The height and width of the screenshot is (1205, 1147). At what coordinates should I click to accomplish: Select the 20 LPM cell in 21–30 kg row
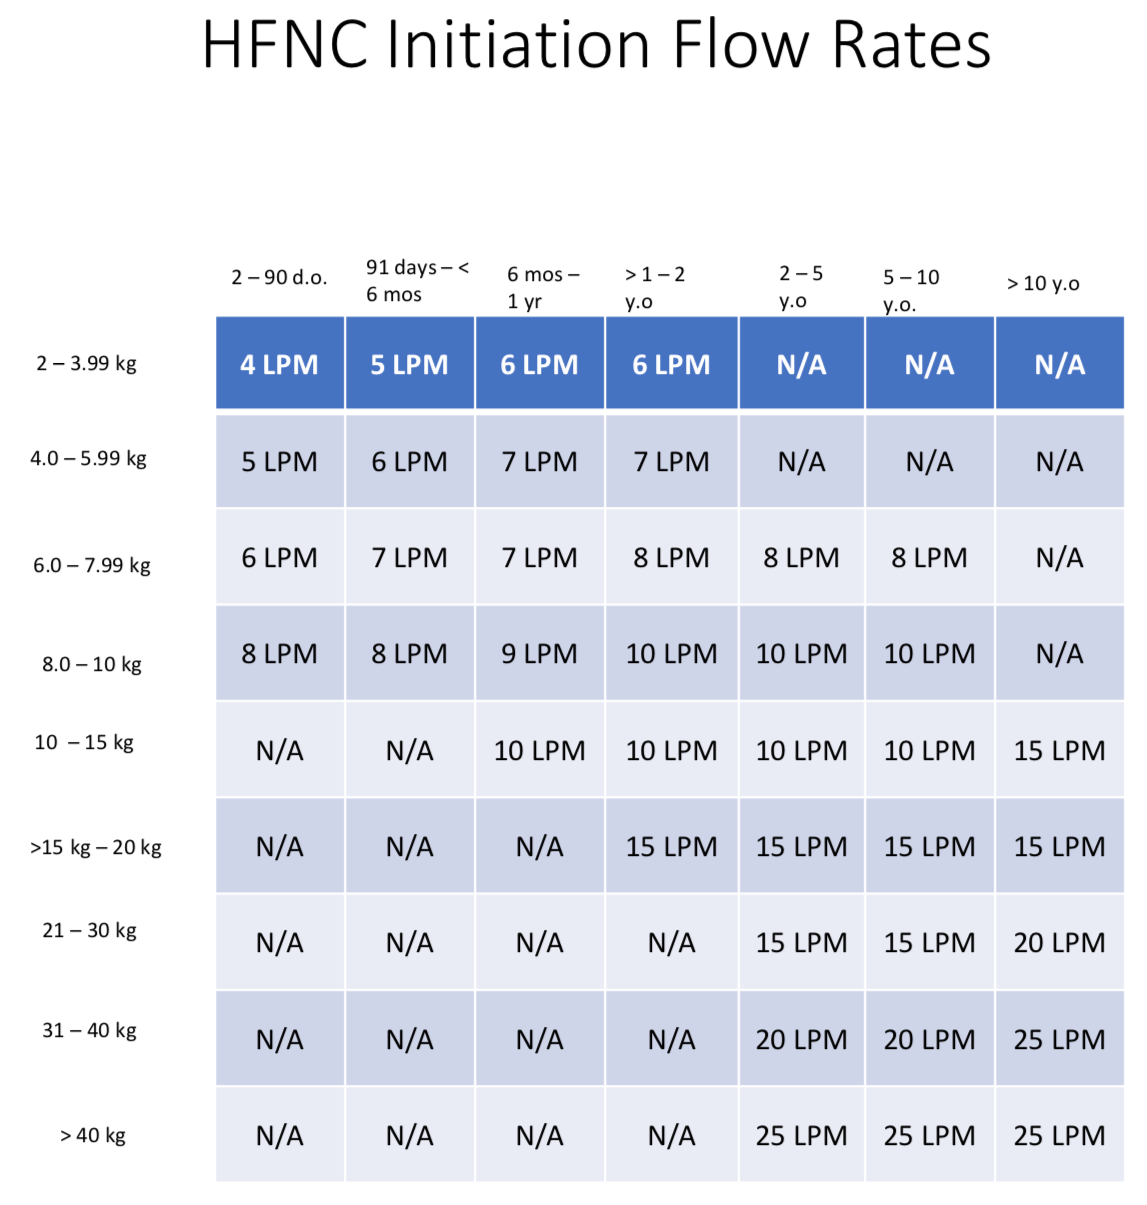click(x=1059, y=943)
